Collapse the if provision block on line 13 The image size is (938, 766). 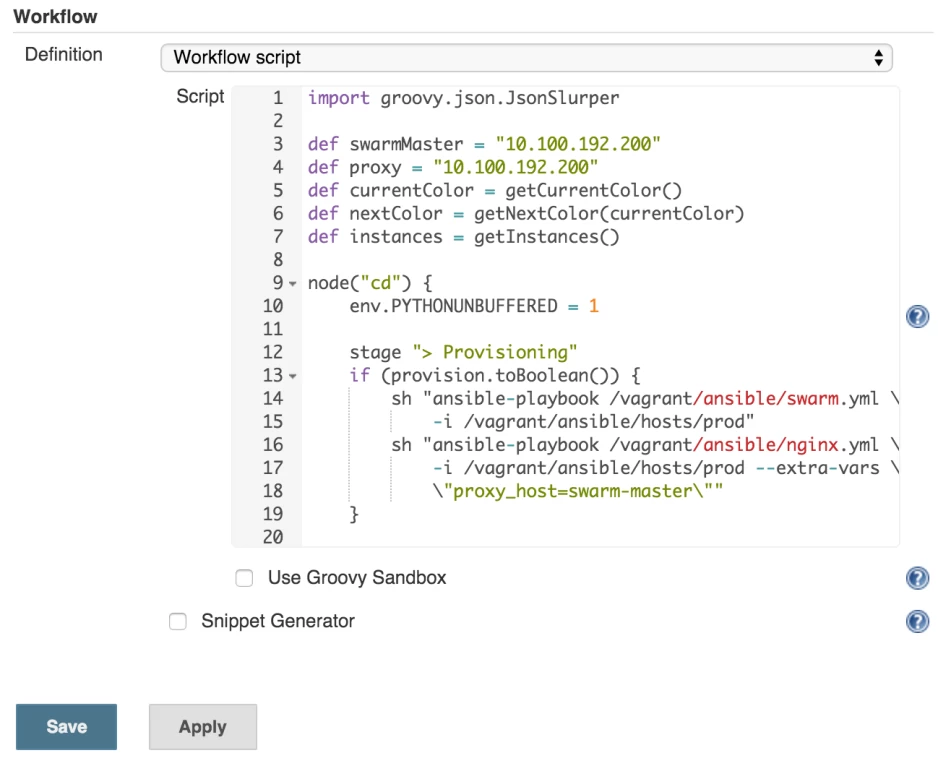[293, 376]
